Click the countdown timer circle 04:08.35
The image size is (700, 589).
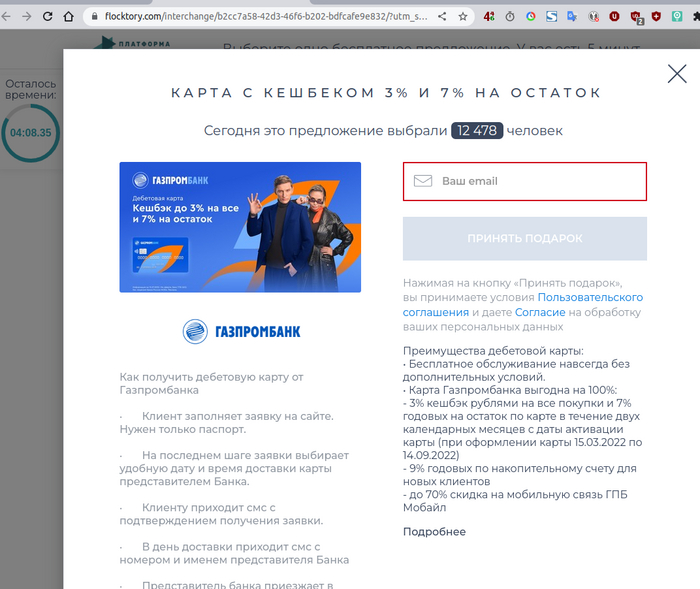pyautogui.click(x=31, y=133)
